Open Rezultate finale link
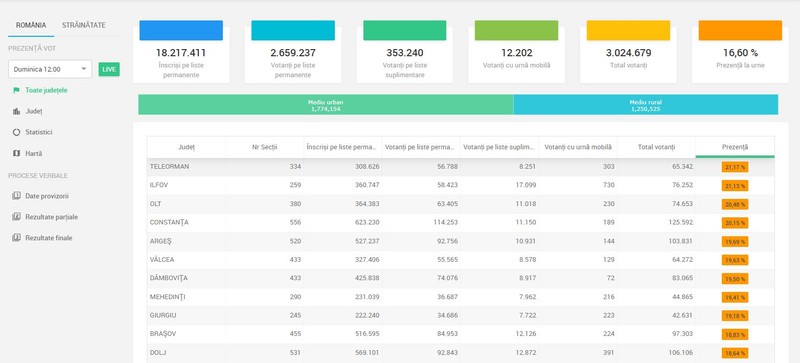Image resolution: width=800 pixels, height=363 pixels. (x=49, y=238)
